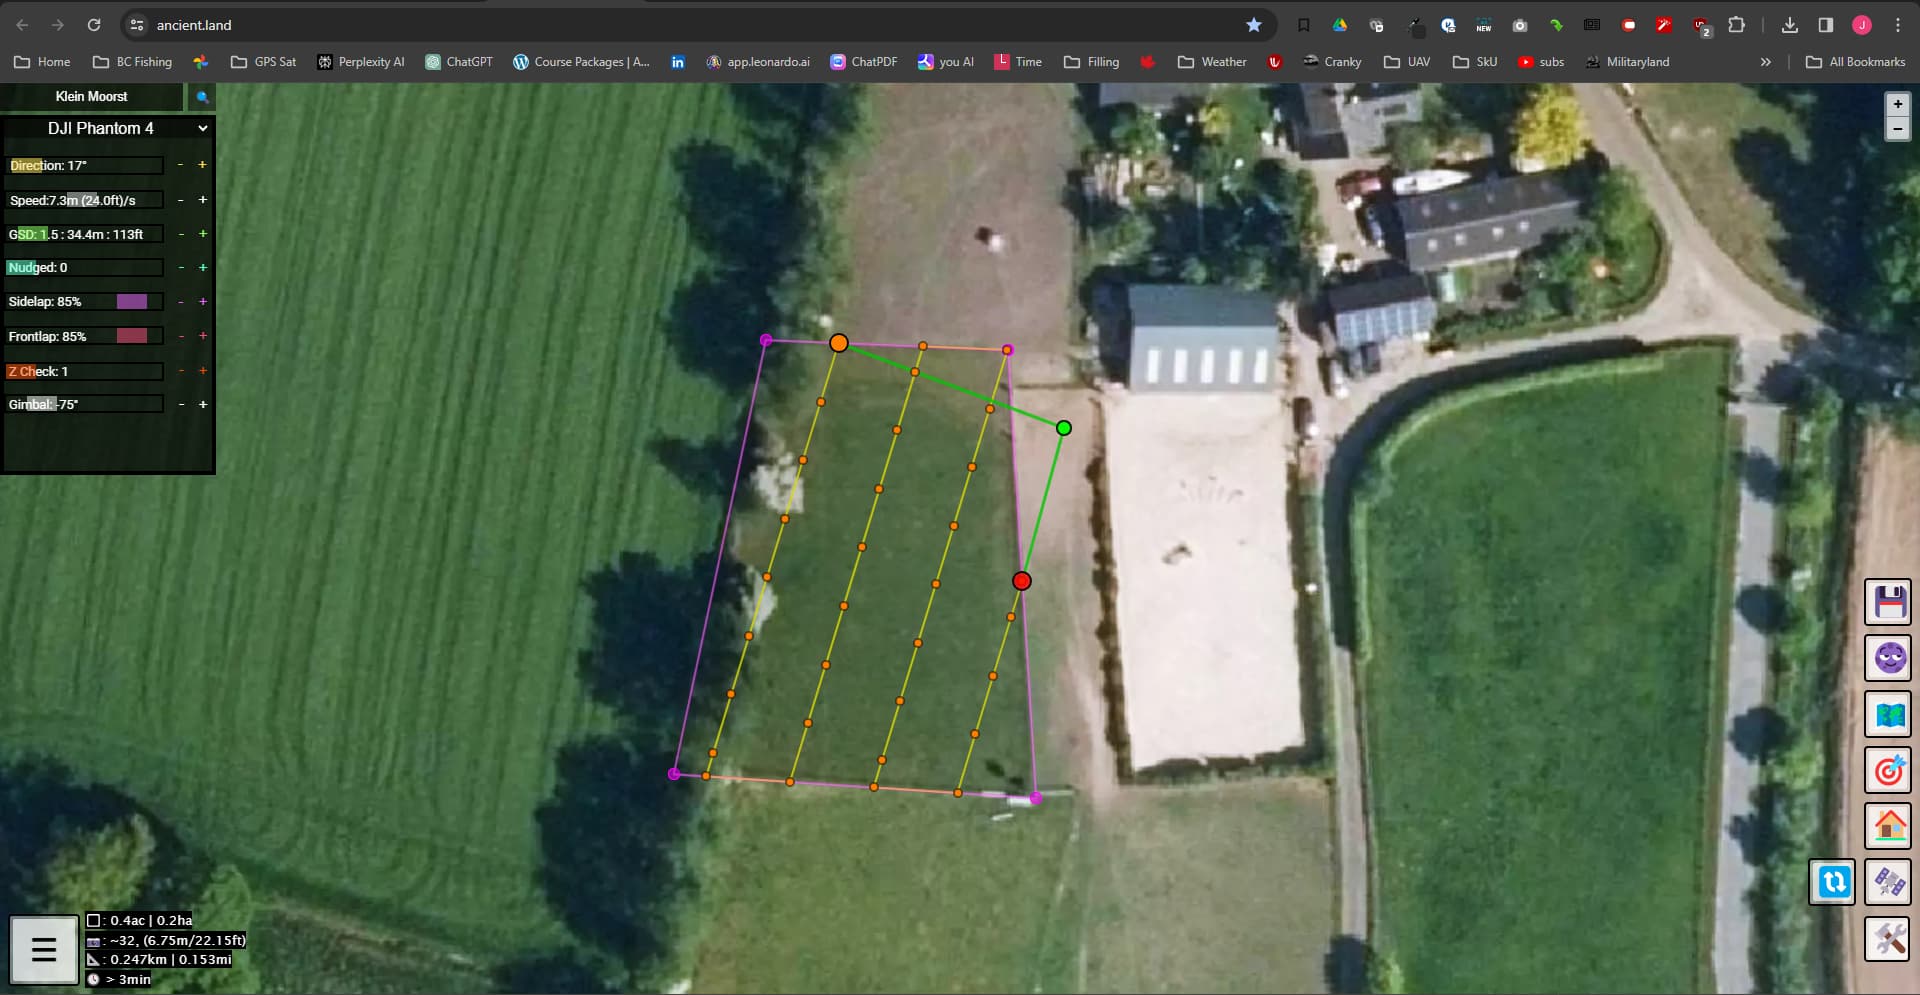Click the green home point marker
Screen dimensions: 1920x995
pyautogui.click(x=1064, y=428)
